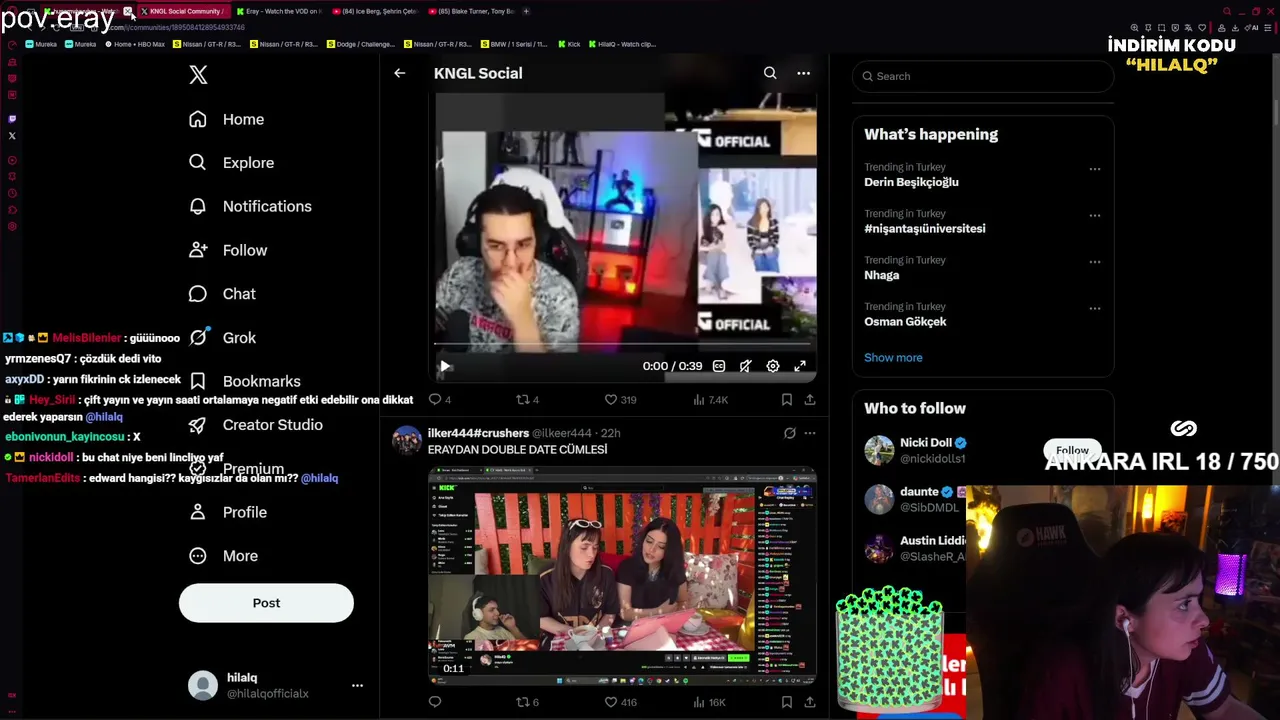Open options for #nişantaşıüniversitesi trend

[1095, 215]
